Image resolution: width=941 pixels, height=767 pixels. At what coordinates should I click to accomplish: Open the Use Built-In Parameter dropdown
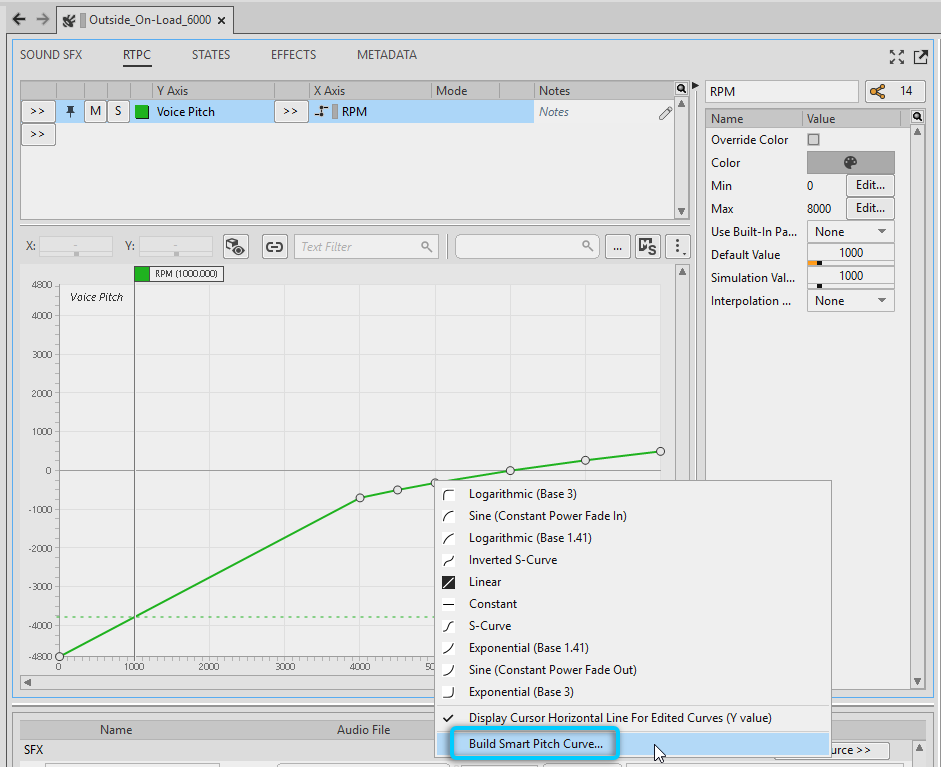[850, 231]
